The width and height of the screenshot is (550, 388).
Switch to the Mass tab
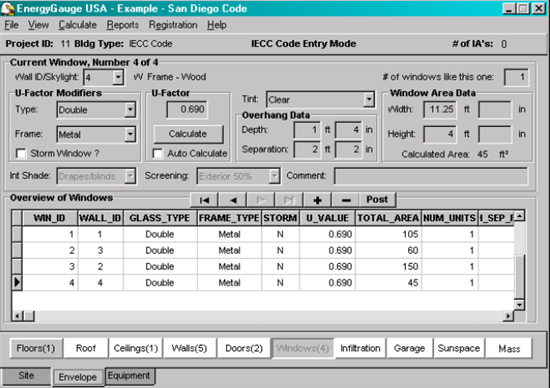pyautogui.click(x=509, y=348)
